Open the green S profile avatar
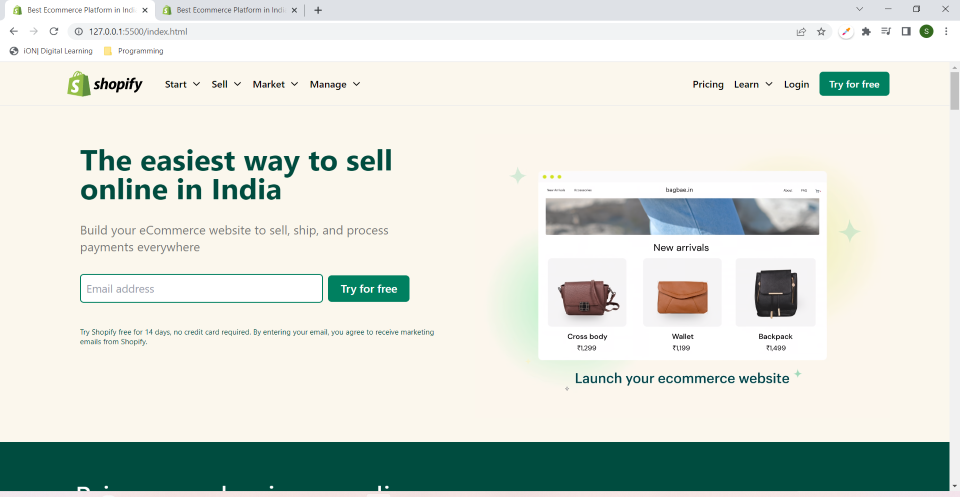Image resolution: width=960 pixels, height=497 pixels. pos(926,31)
